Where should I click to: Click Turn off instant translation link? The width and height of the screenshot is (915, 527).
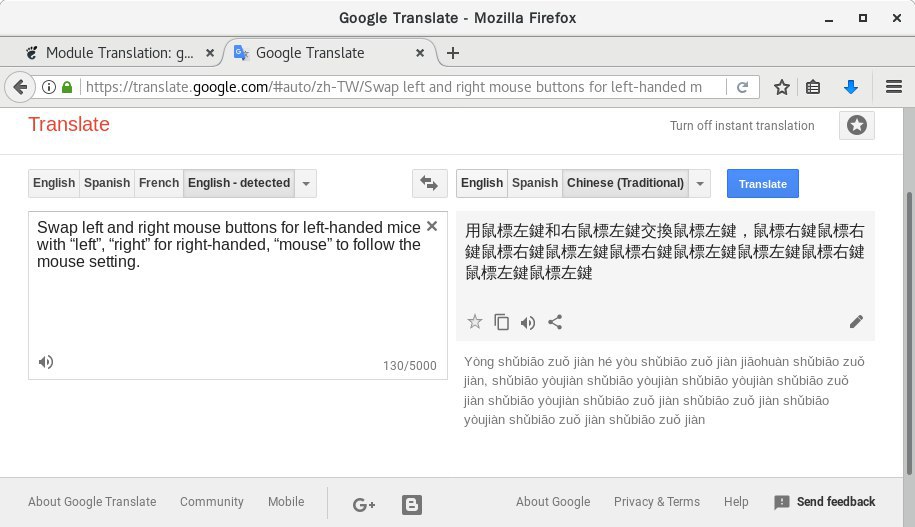coord(742,125)
